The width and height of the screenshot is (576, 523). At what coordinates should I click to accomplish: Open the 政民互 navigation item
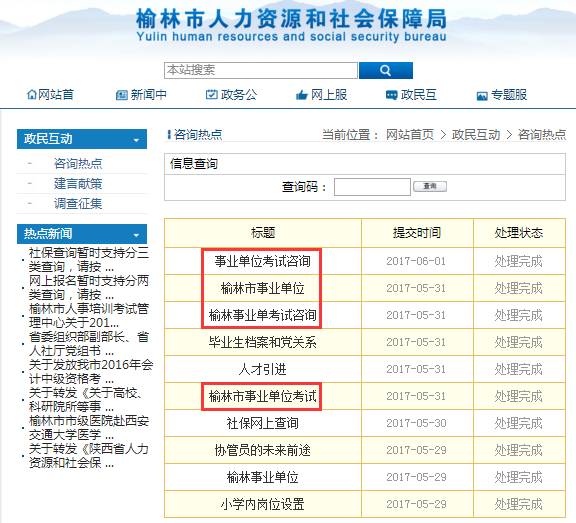[419, 95]
